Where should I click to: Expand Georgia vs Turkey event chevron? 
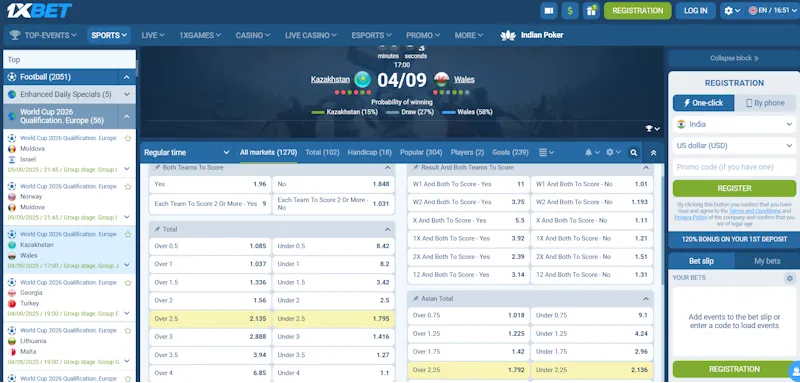(127, 313)
